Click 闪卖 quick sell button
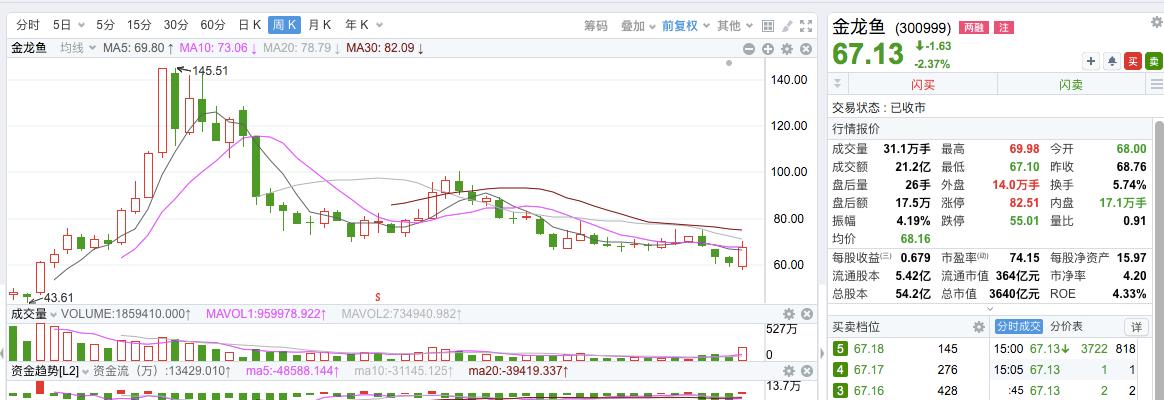This screenshot has width=1164, height=400. pos(1071,84)
